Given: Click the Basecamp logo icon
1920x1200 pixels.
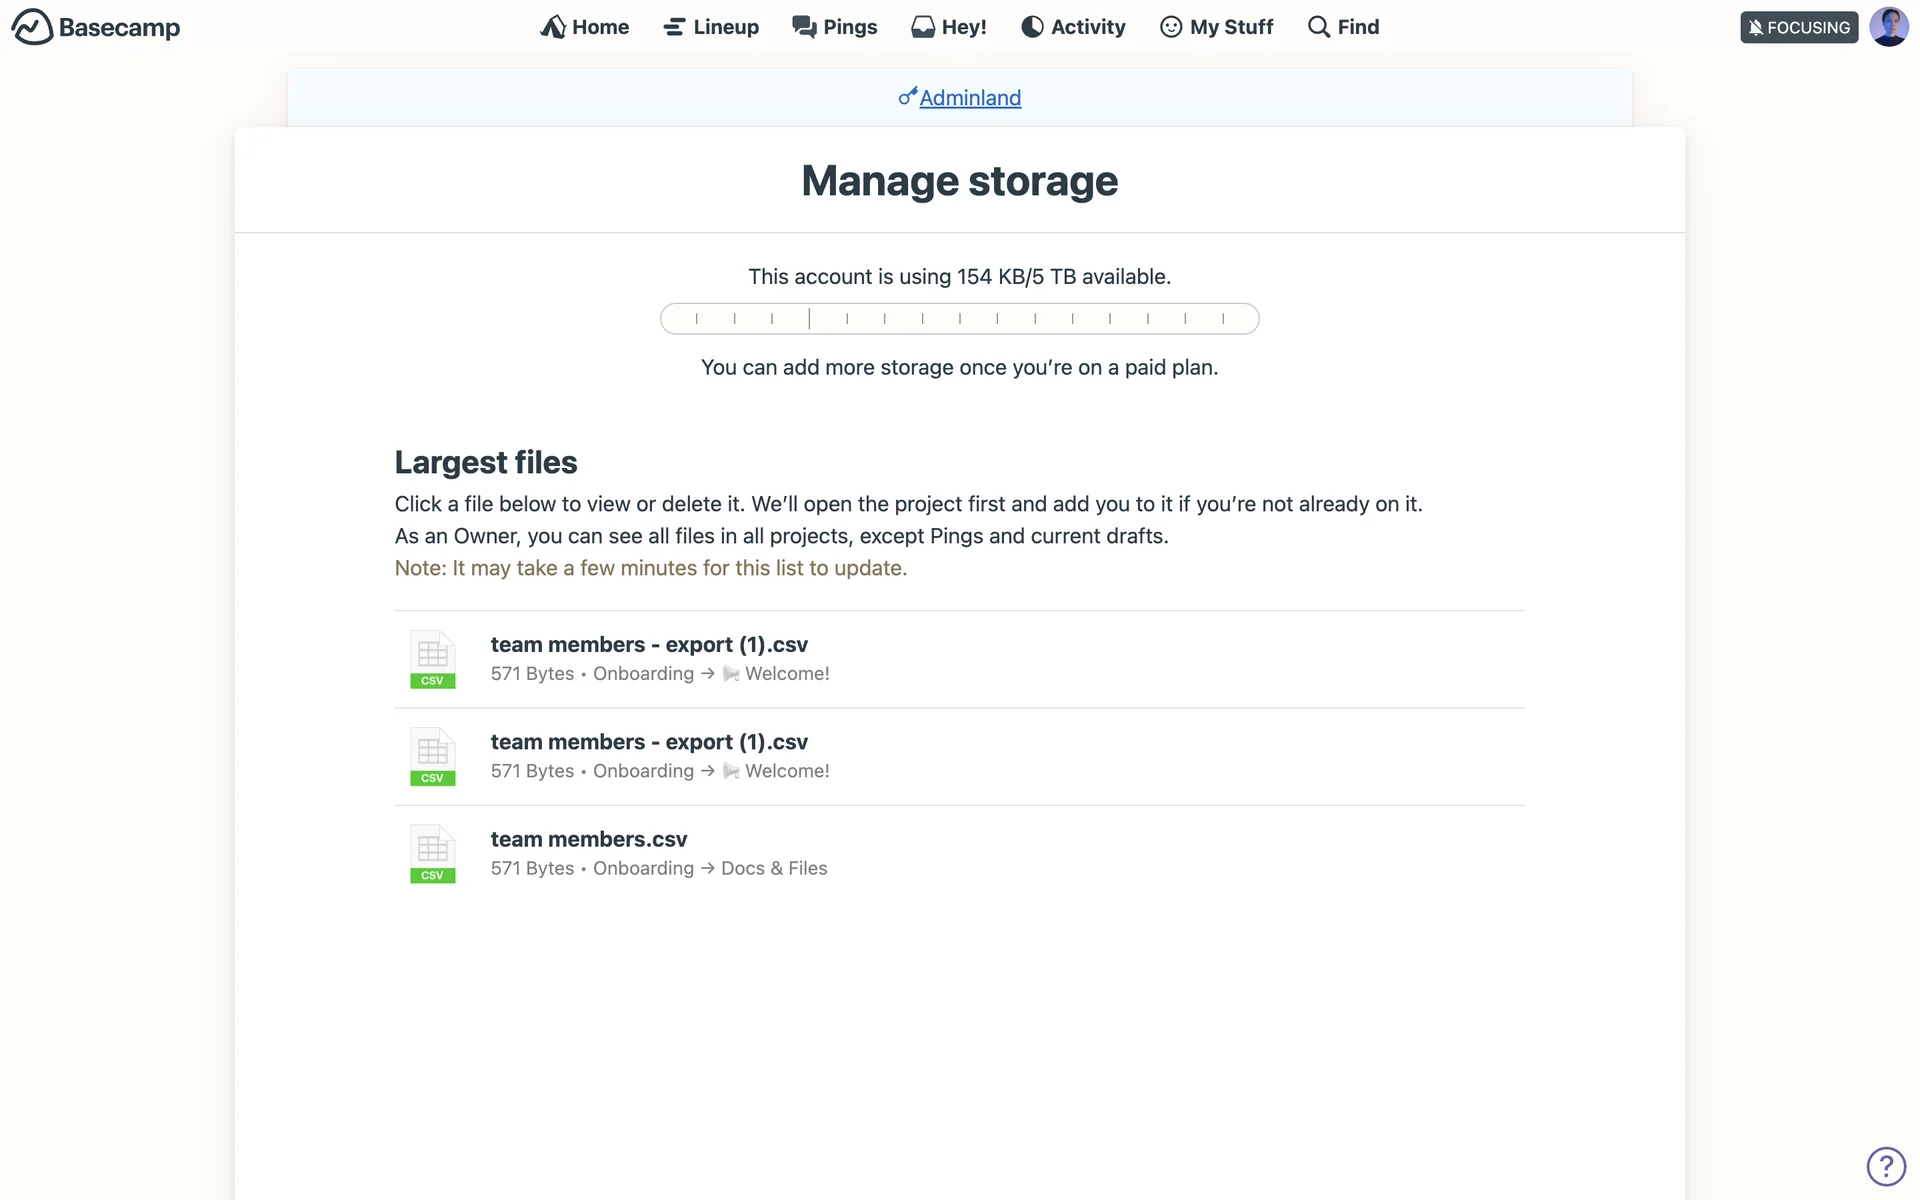Looking at the screenshot, I should [x=32, y=27].
